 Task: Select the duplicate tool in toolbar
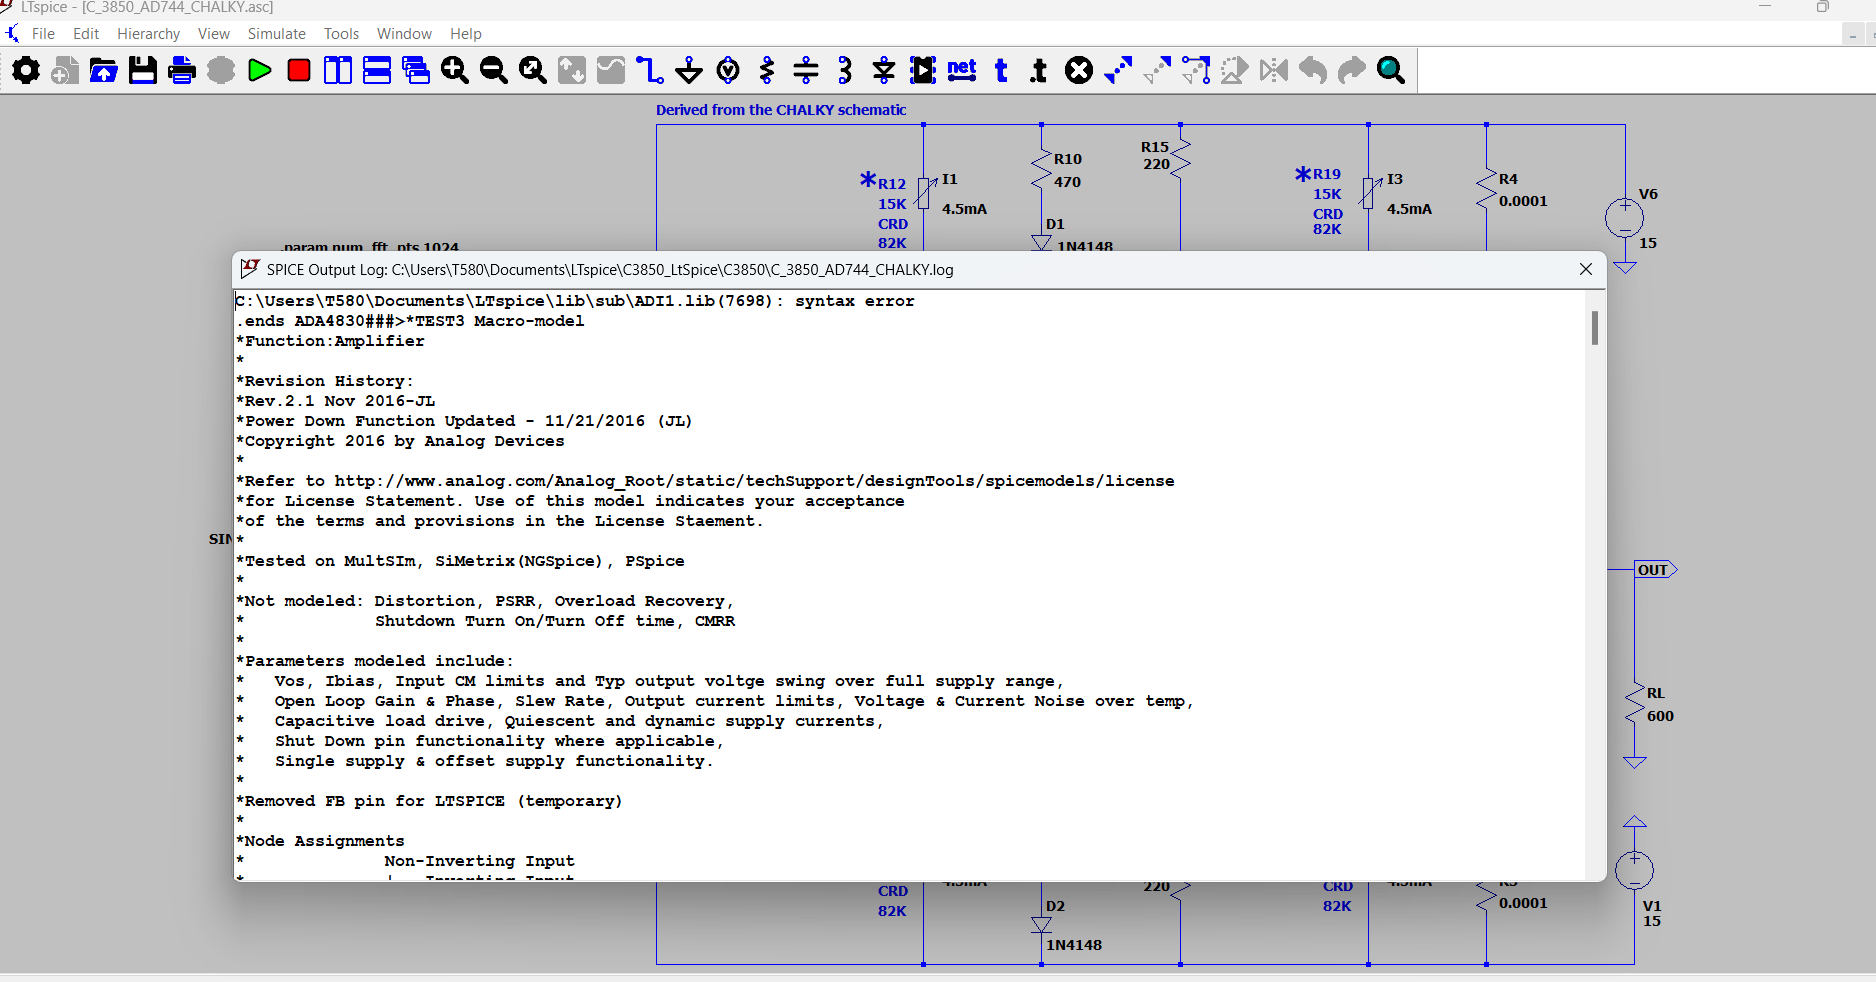tap(1118, 70)
